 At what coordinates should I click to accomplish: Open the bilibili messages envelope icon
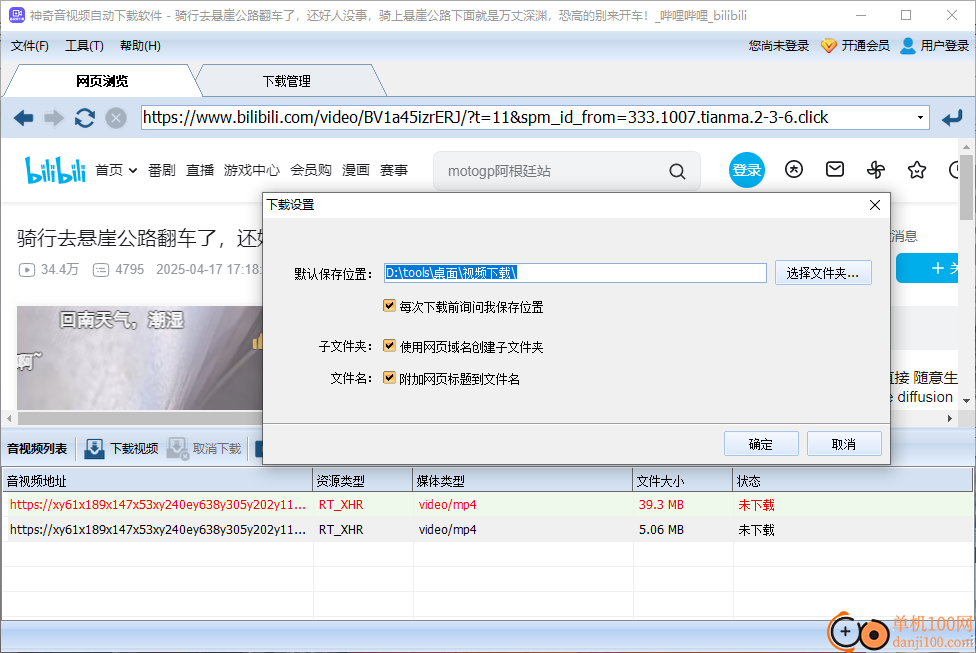point(835,169)
